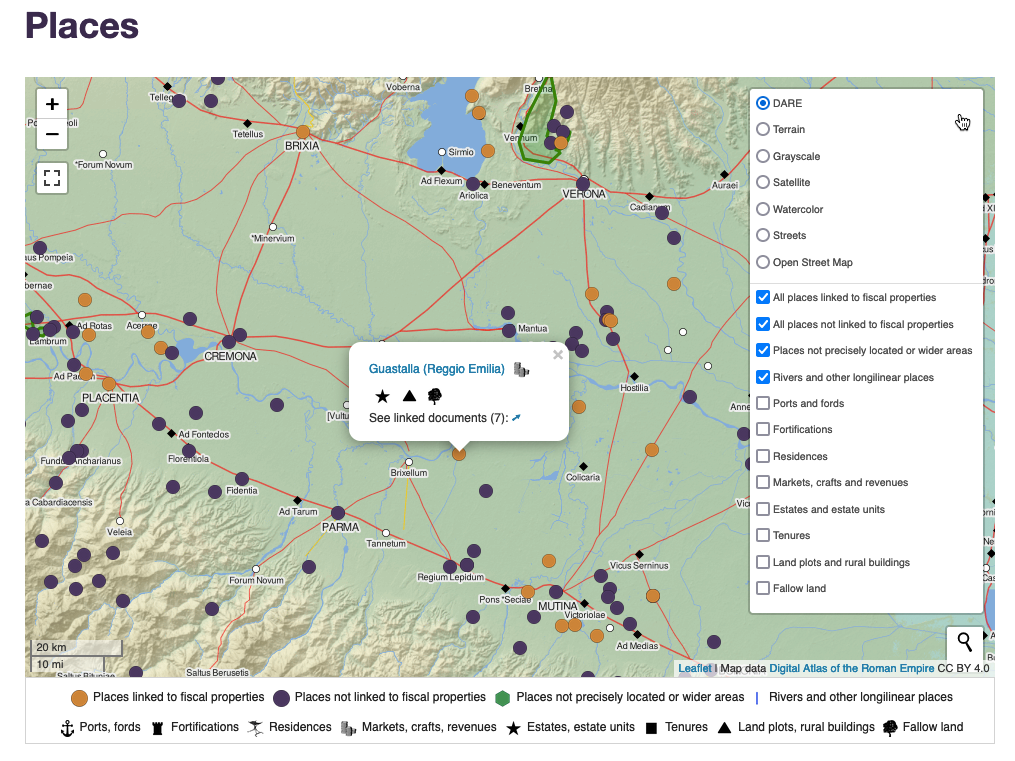Toggle fullscreen map view
Image resolution: width=1015 pixels, height=761 pixels.
52,177
